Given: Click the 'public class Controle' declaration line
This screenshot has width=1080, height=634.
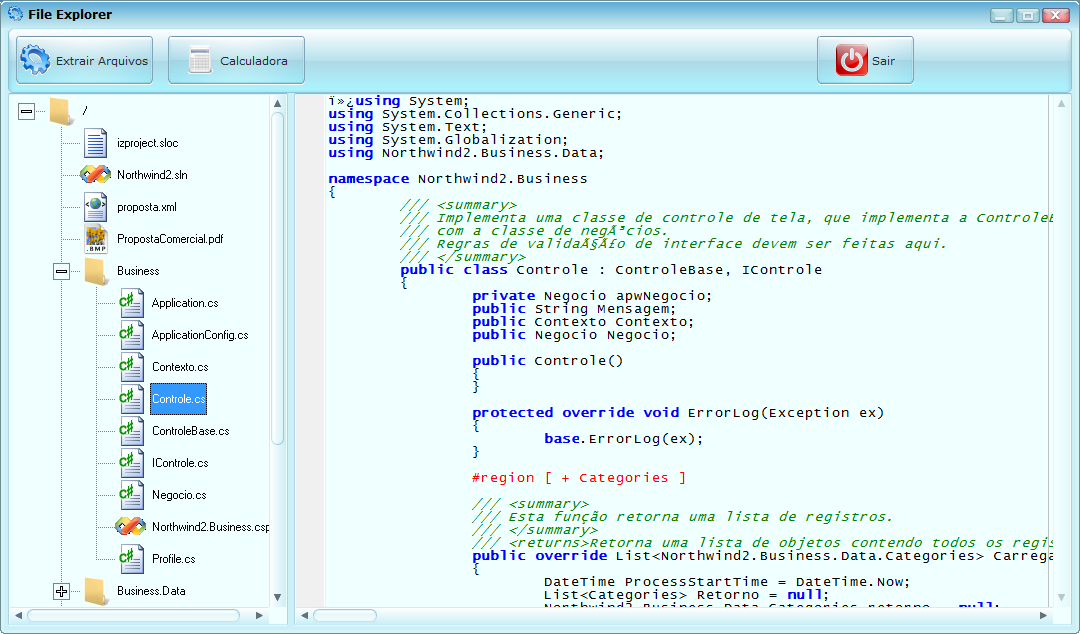Looking at the screenshot, I should [611, 269].
